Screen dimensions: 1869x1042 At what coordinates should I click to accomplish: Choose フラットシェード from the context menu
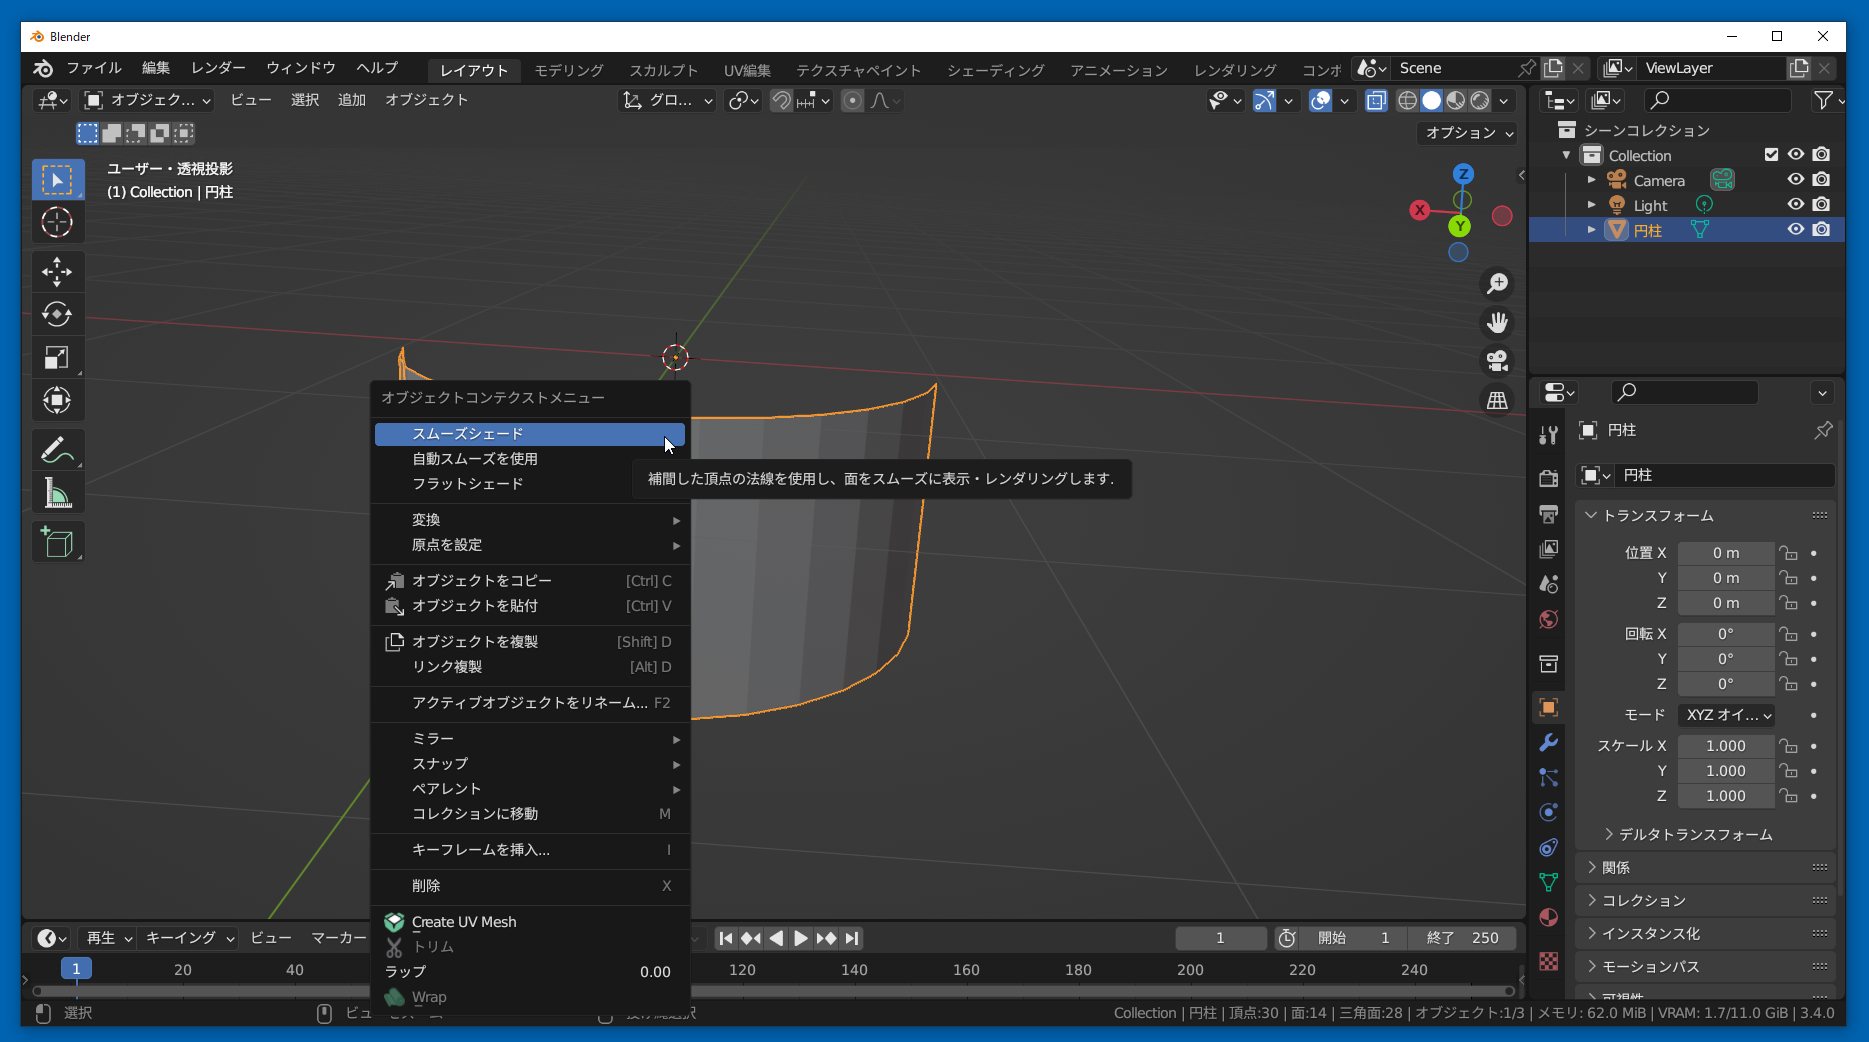pyautogui.click(x=468, y=484)
